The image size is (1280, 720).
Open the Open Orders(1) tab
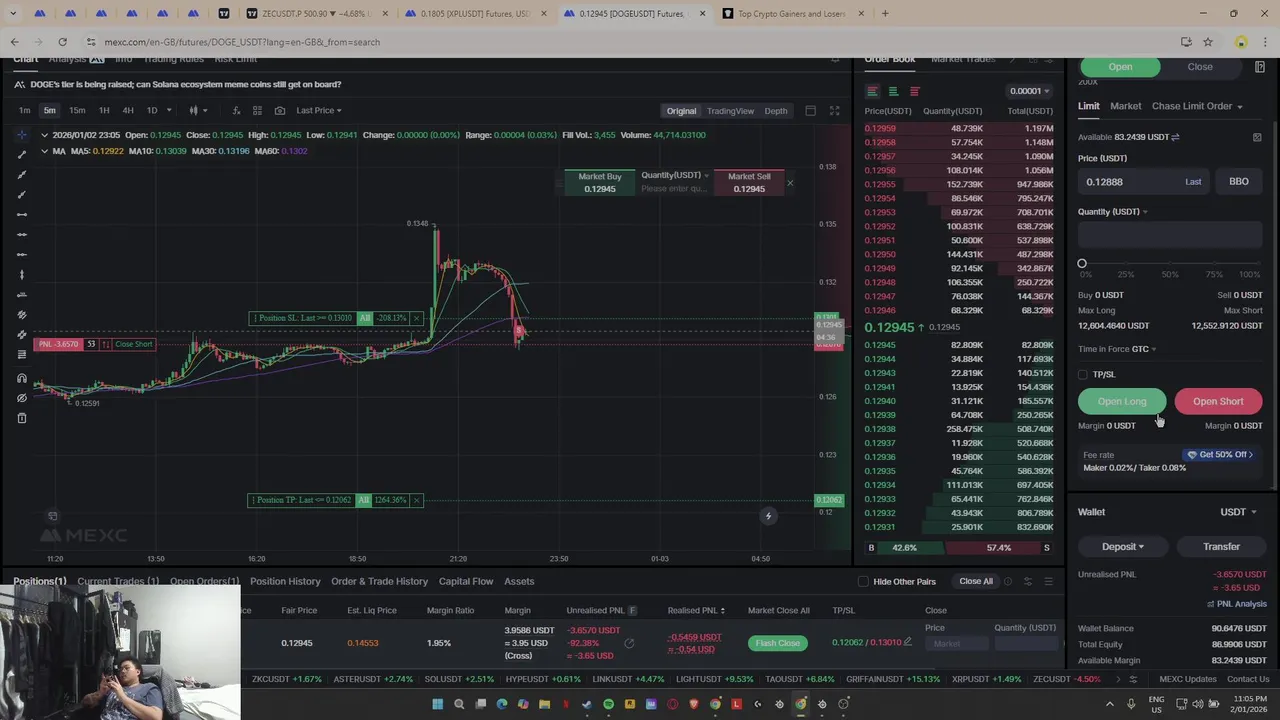point(204,581)
